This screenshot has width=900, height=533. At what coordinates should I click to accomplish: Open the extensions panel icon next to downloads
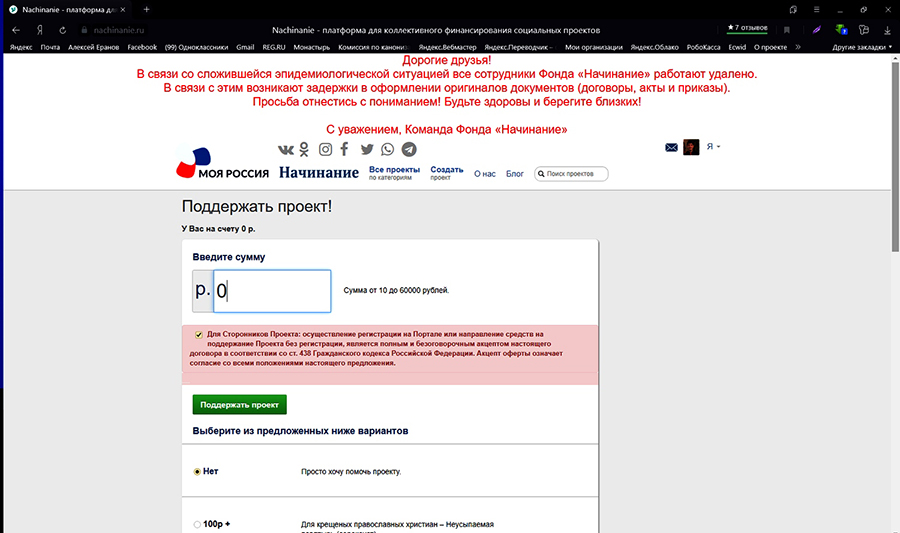(x=864, y=30)
